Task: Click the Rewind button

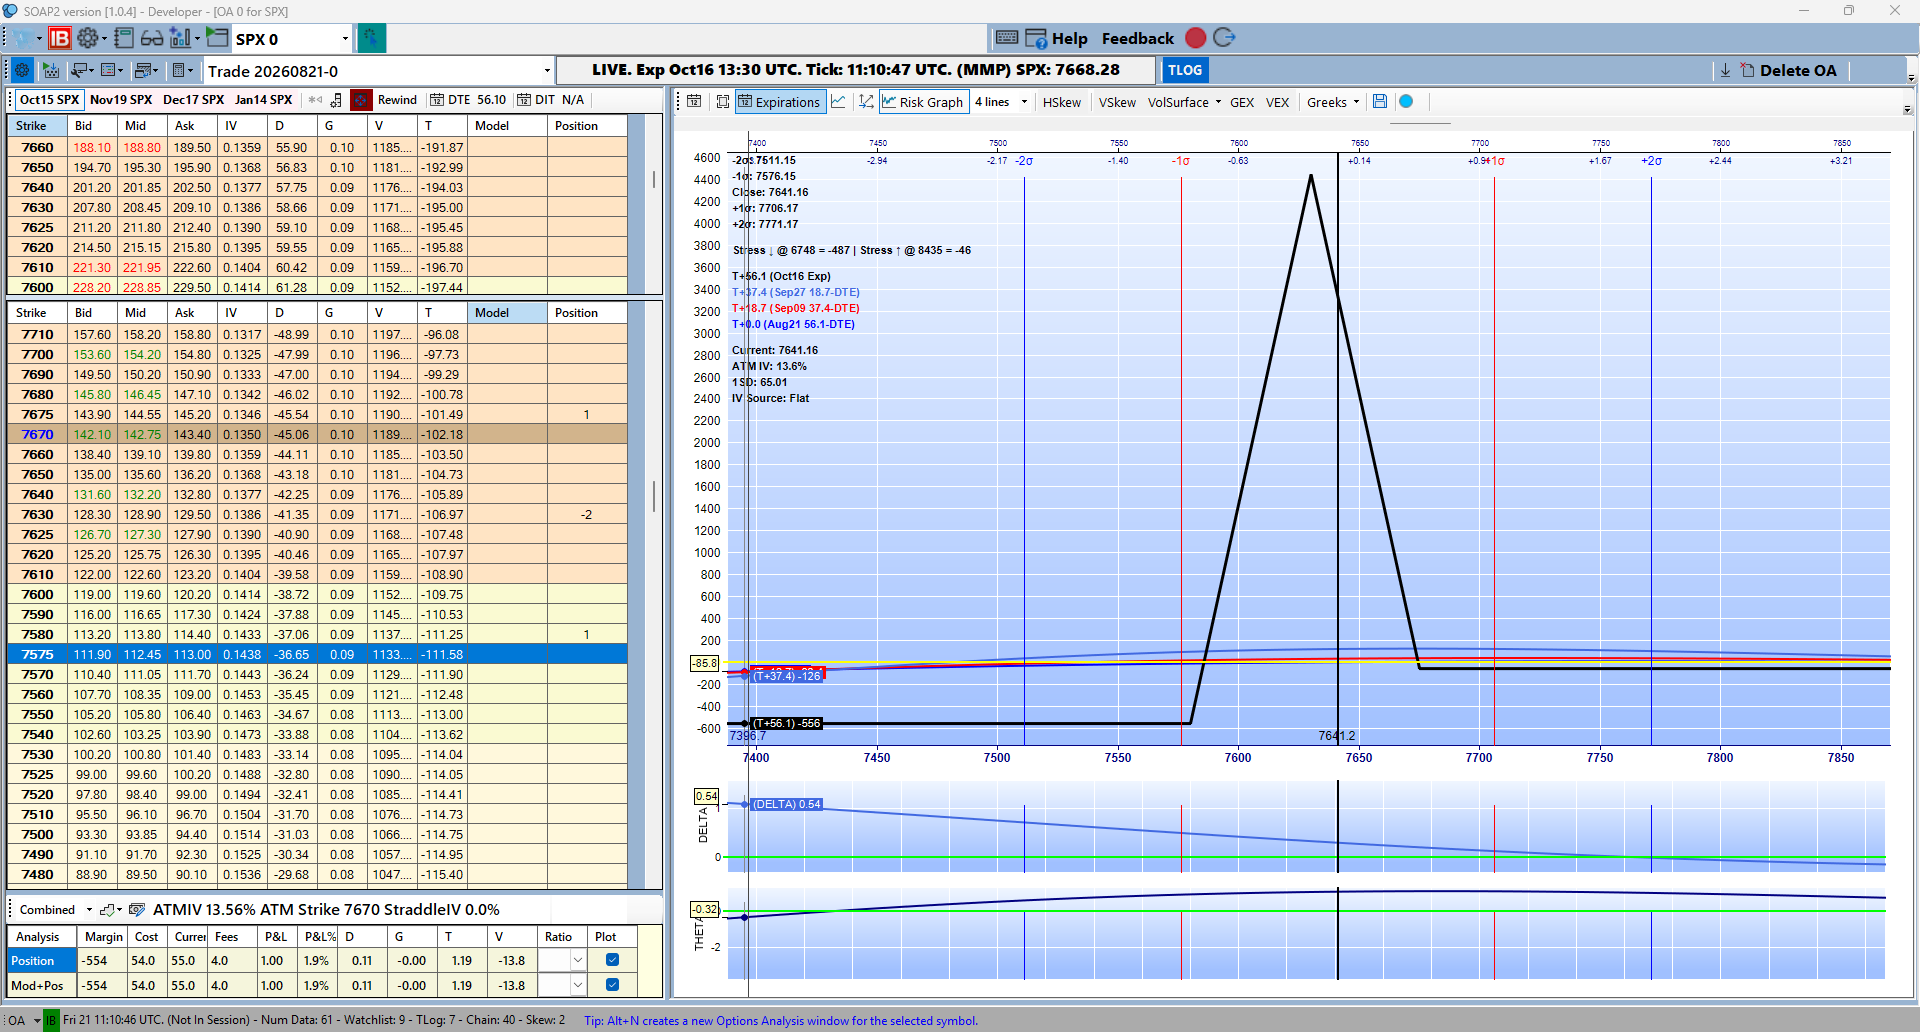Action: pyautogui.click(x=397, y=99)
